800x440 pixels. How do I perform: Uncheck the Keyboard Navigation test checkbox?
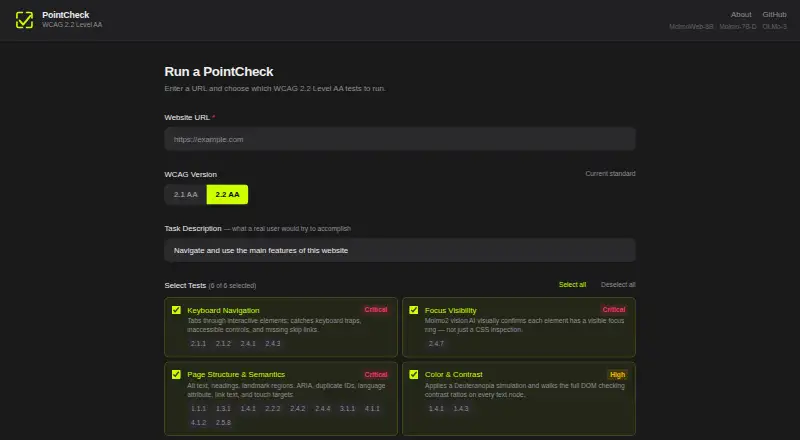[176, 310]
